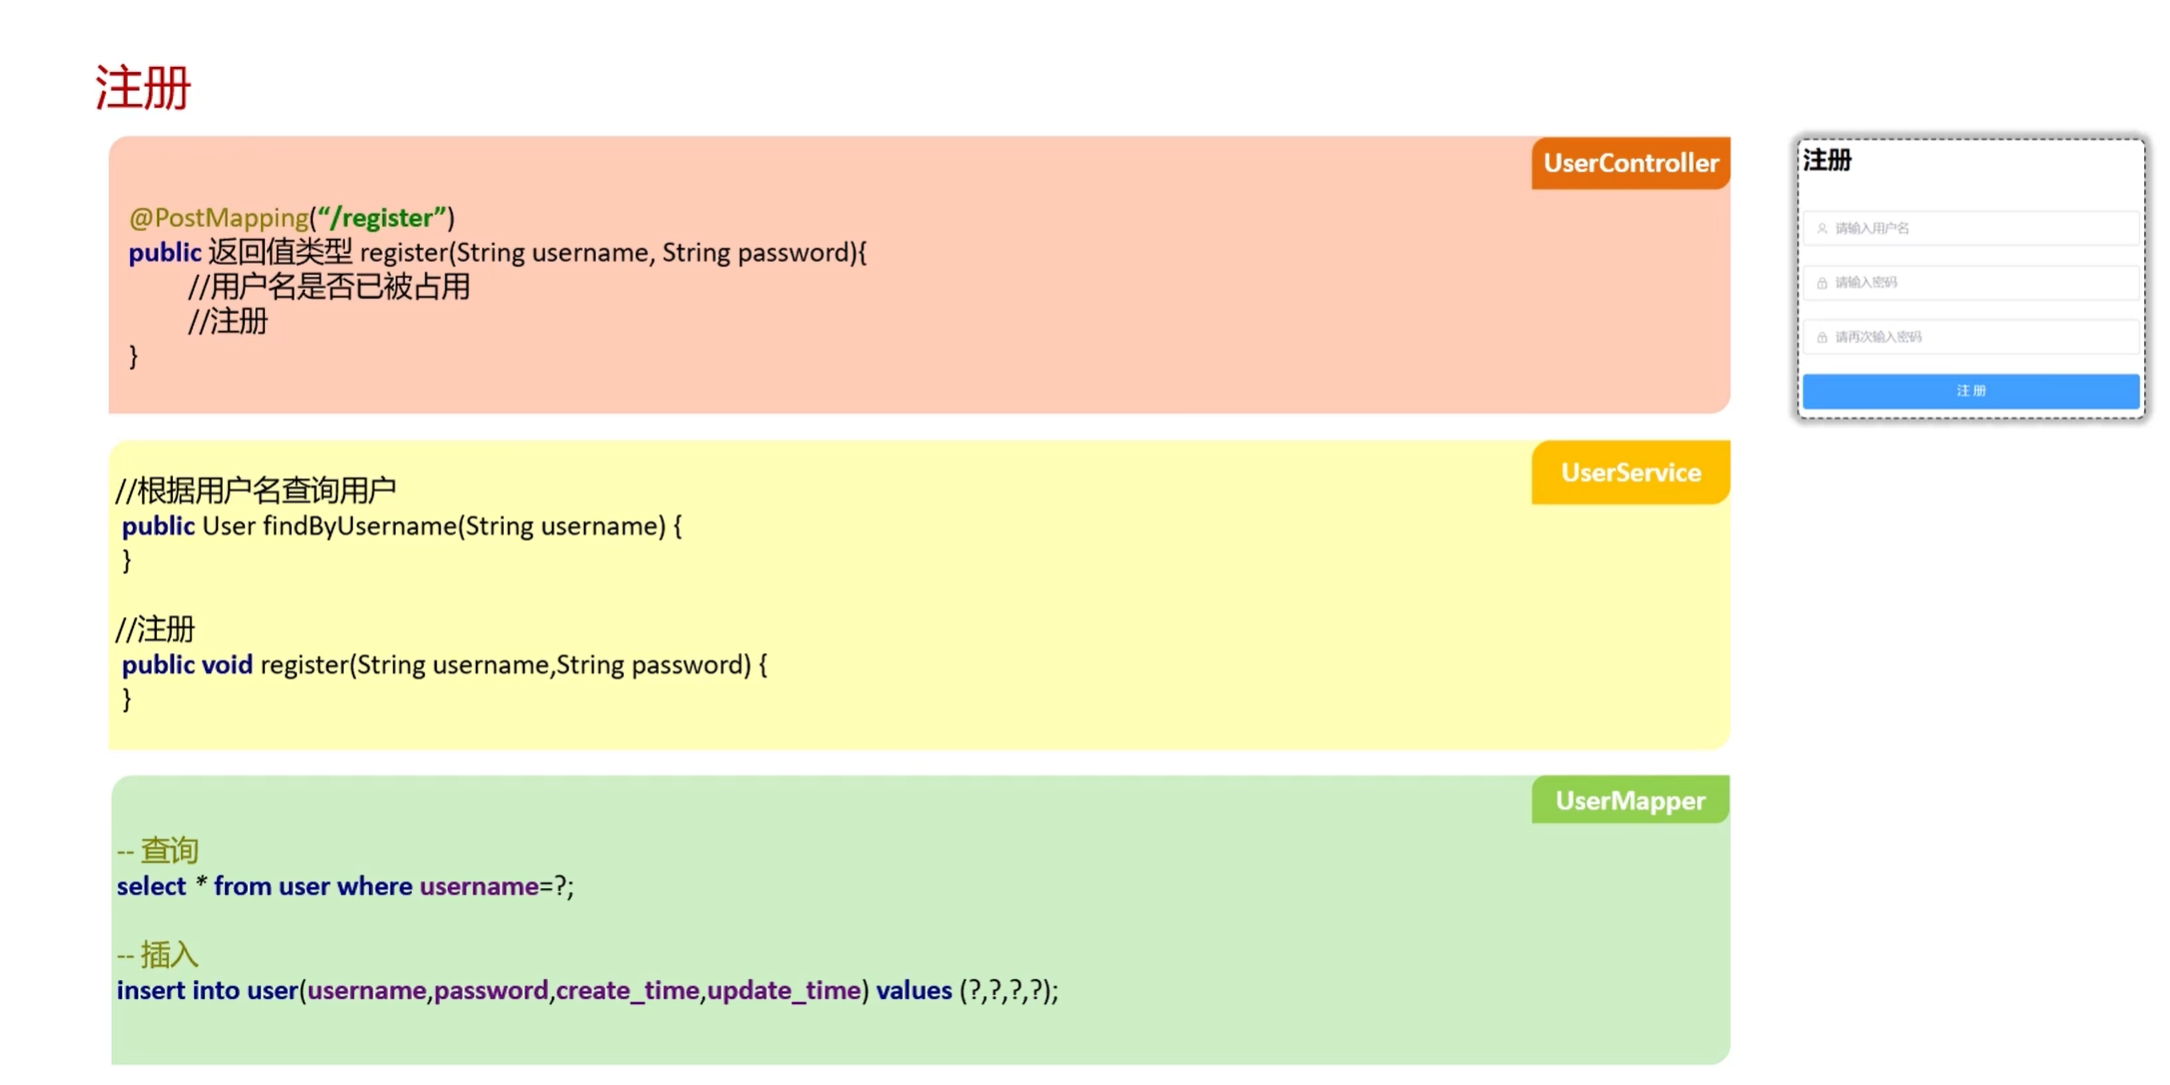The width and height of the screenshot is (2170, 1085).
Task: Click the user icon in username field
Action: [1822, 229]
